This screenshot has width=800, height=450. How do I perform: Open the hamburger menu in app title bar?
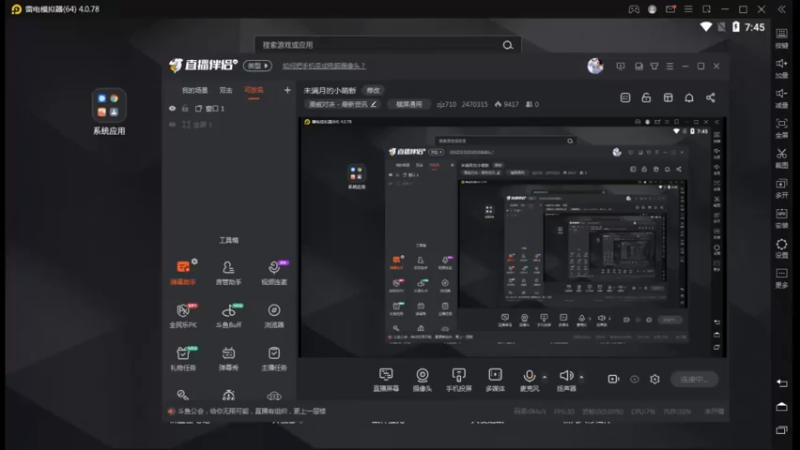pos(670,66)
